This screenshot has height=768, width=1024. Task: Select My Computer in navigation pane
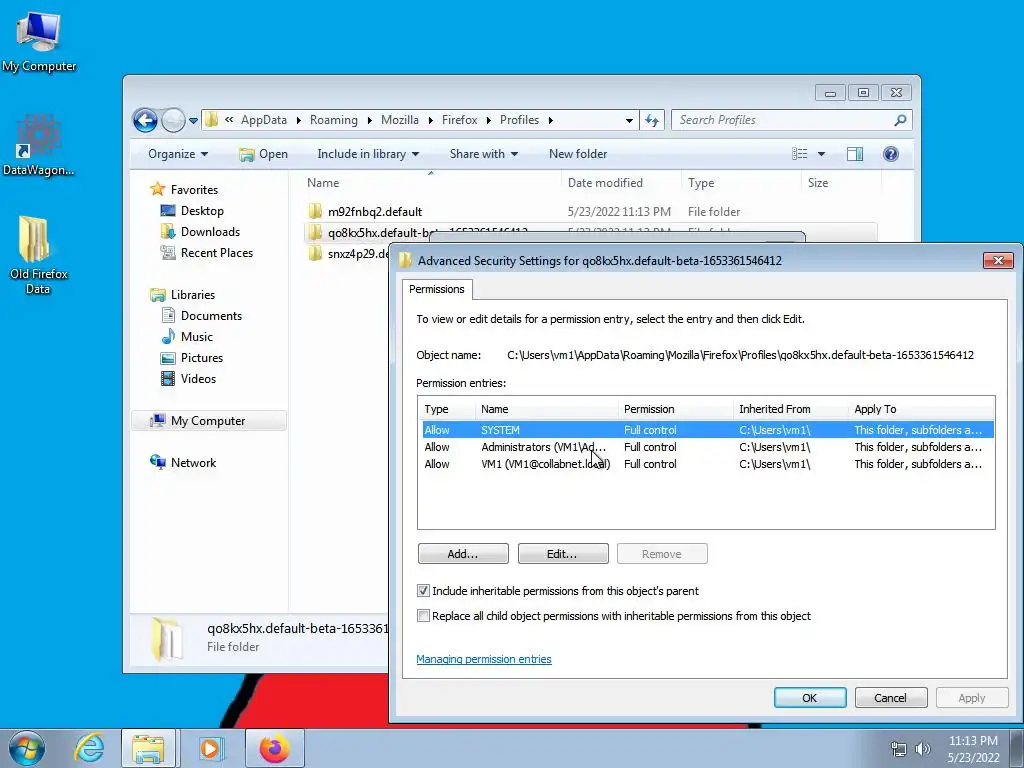[x=209, y=421]
